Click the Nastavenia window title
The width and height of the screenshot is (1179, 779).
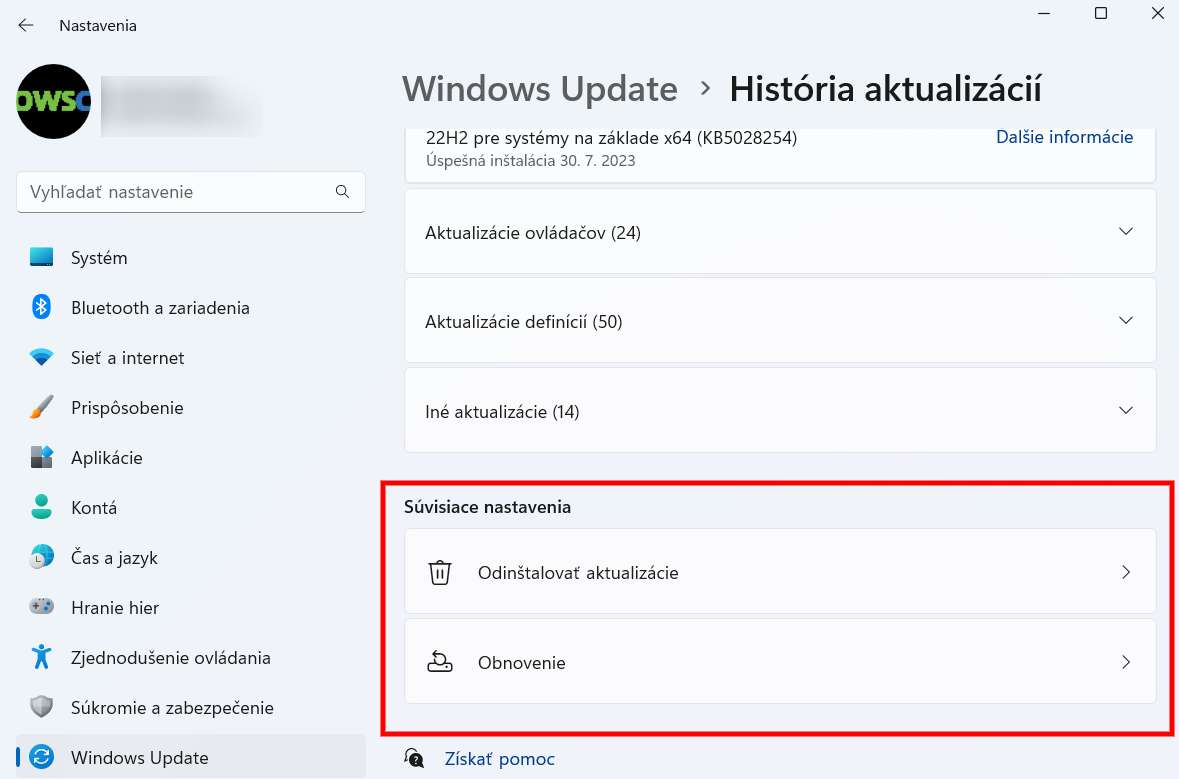[x=98, y=26]
